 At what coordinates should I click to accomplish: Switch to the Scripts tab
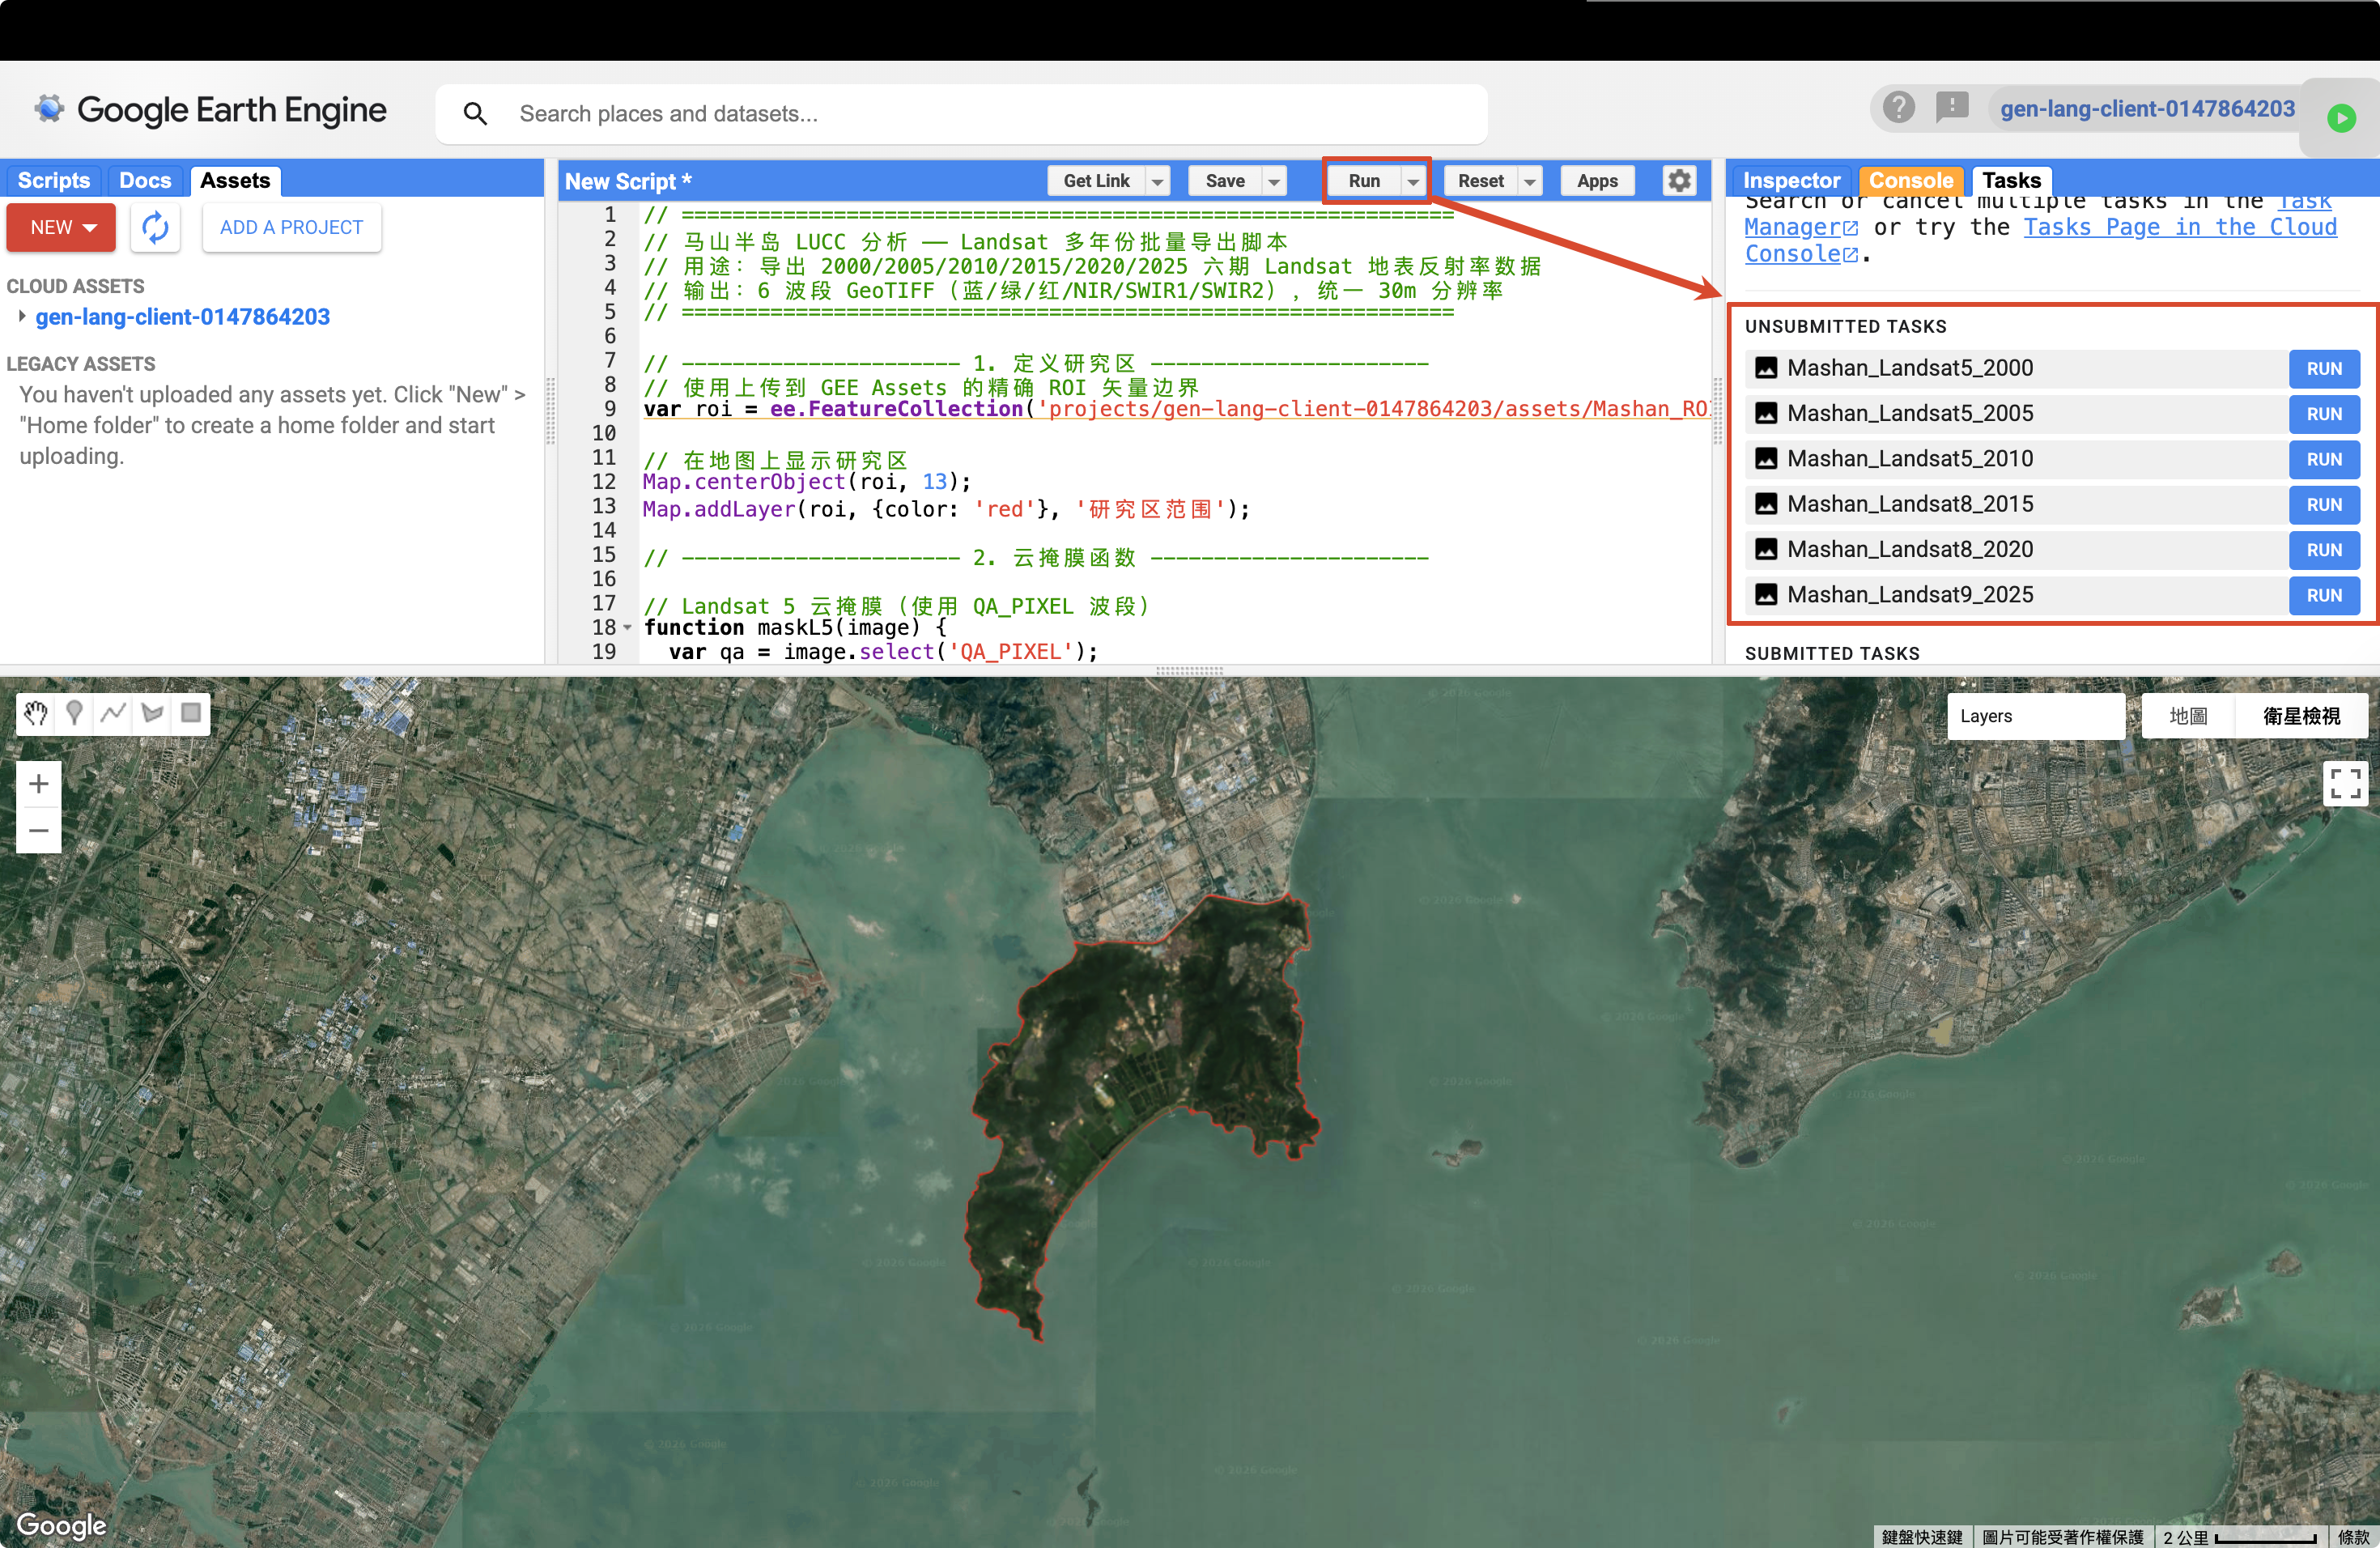click(54, 181)
